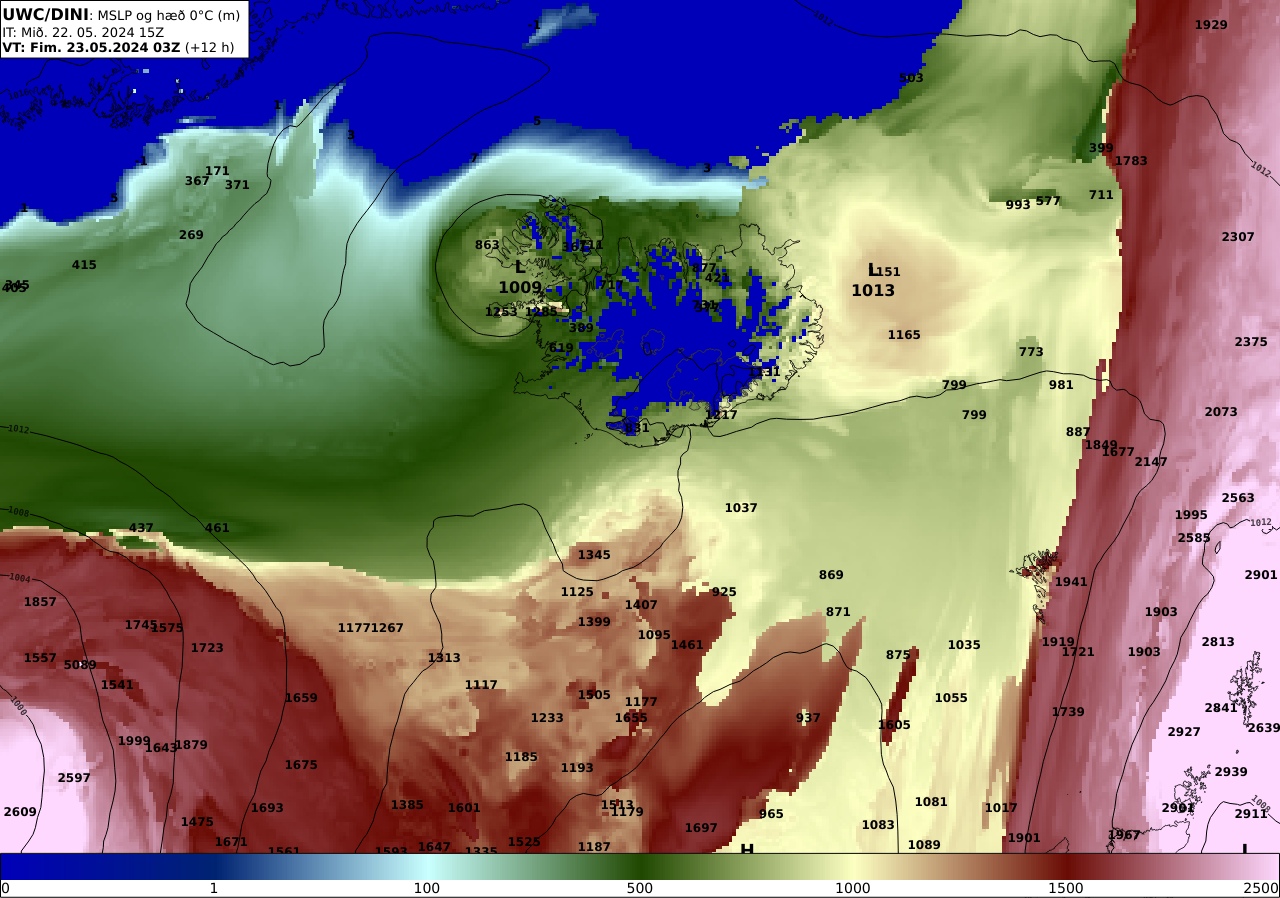1280x898 pixels.
Task: Click the height value 1165
Action: (x=904, y=335)
